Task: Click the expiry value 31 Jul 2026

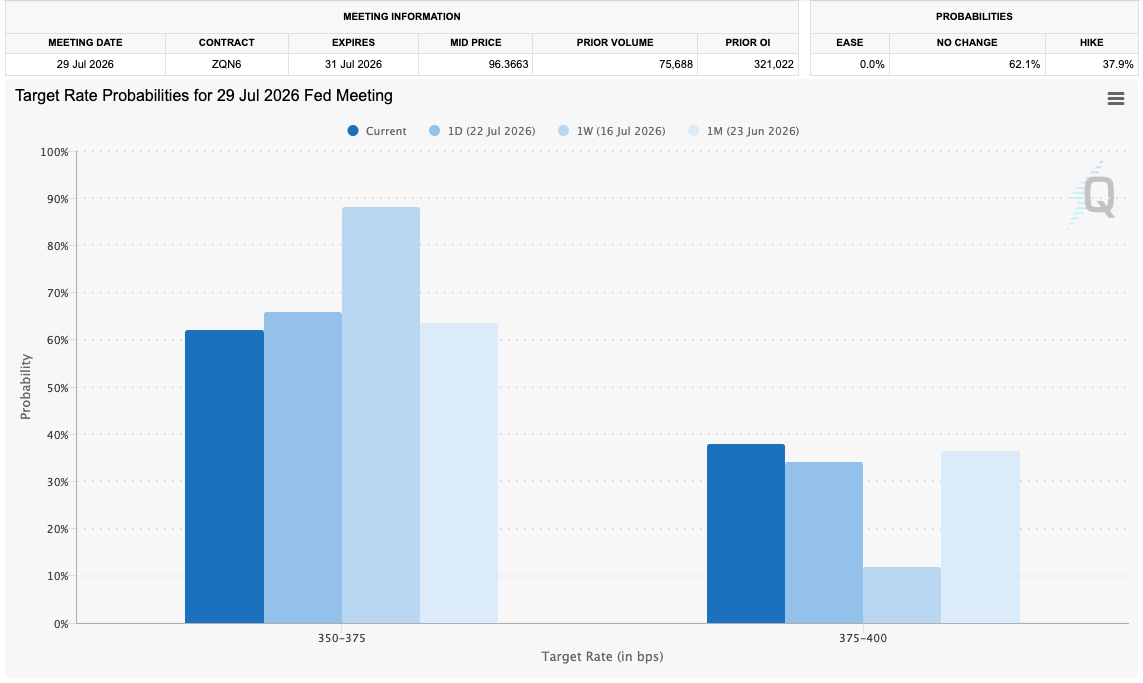Action: tap(354, 64)
